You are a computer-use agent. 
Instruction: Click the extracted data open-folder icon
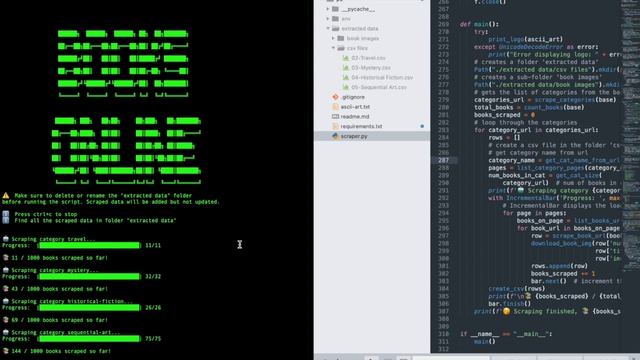coord(336,29)
